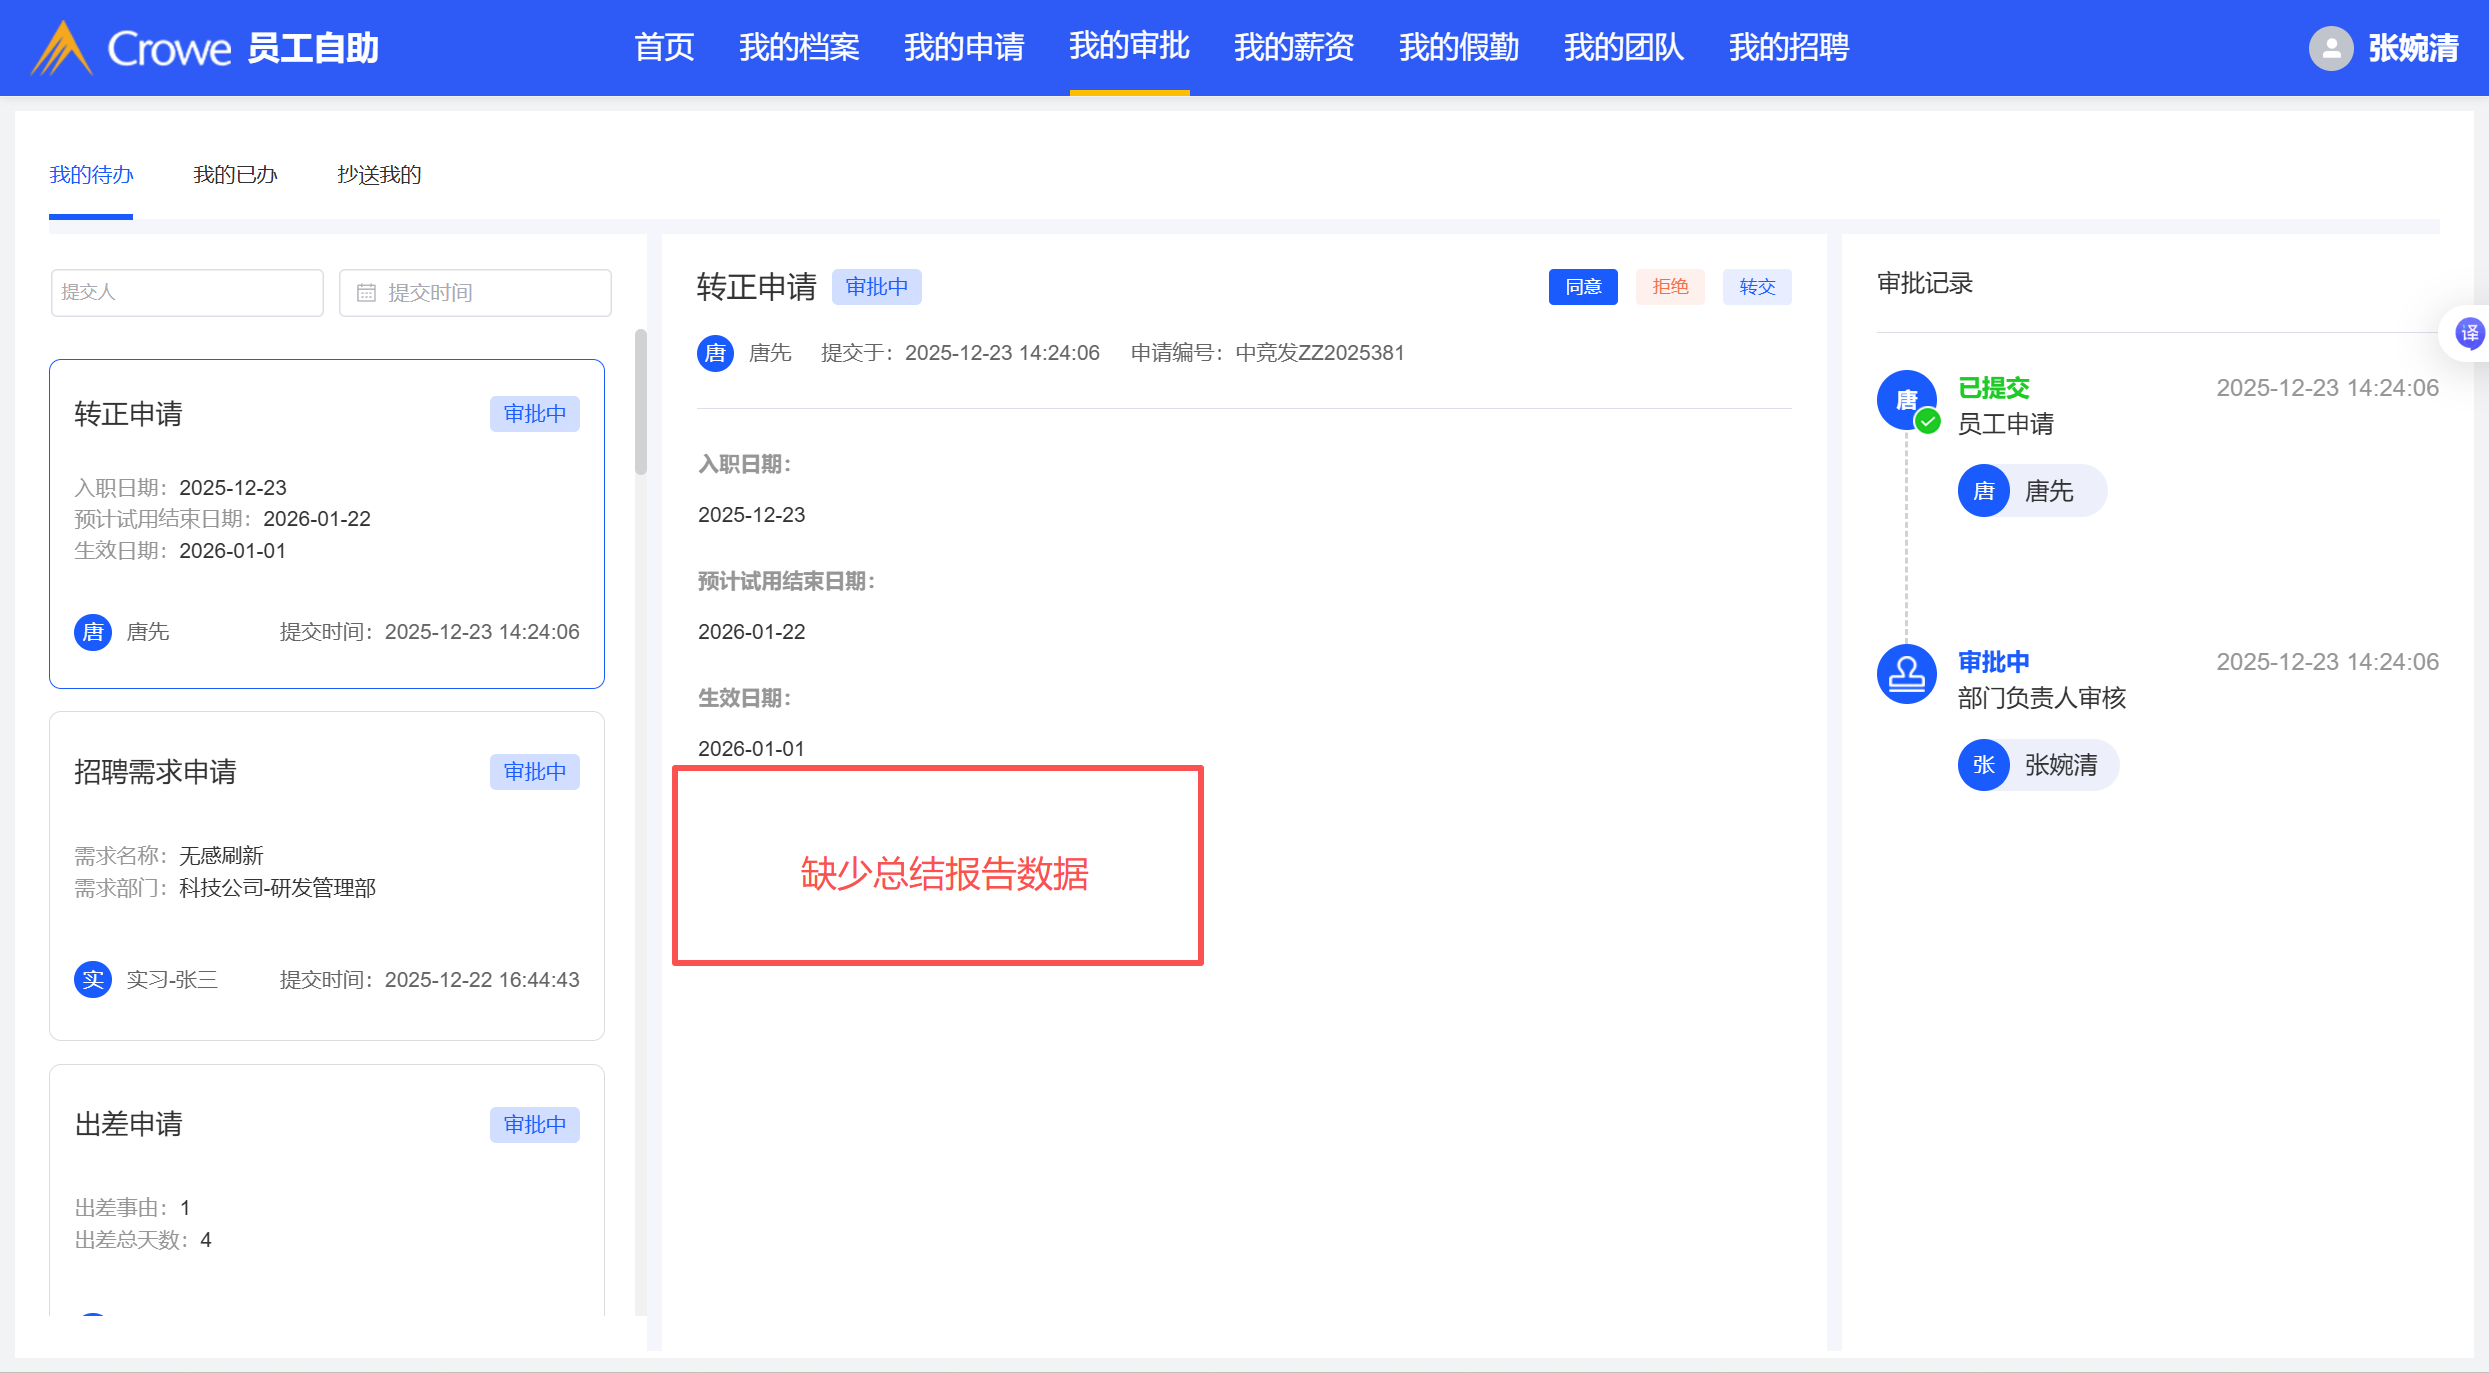Click the 提交人 search input field
Screen dimensions: 2489x1373
(187, 293)
